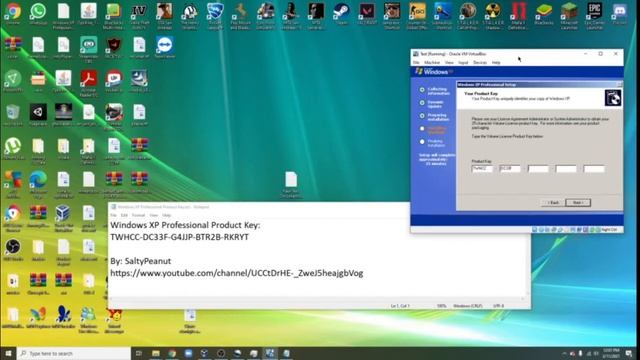The width and height of the screenshot is (640, 360).
Task: Click the YouTube channel URL in Notepad
Action: (x=237, y=273)
